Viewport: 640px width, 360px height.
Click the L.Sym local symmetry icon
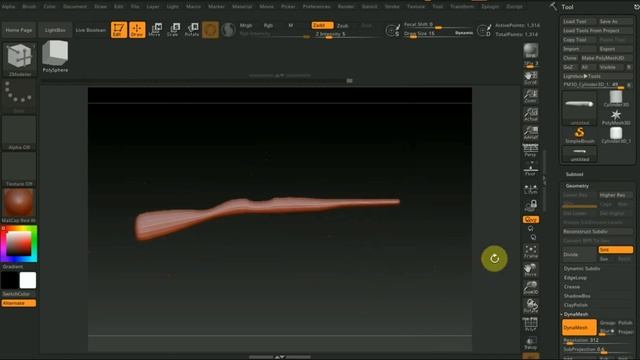click(531, 189)
